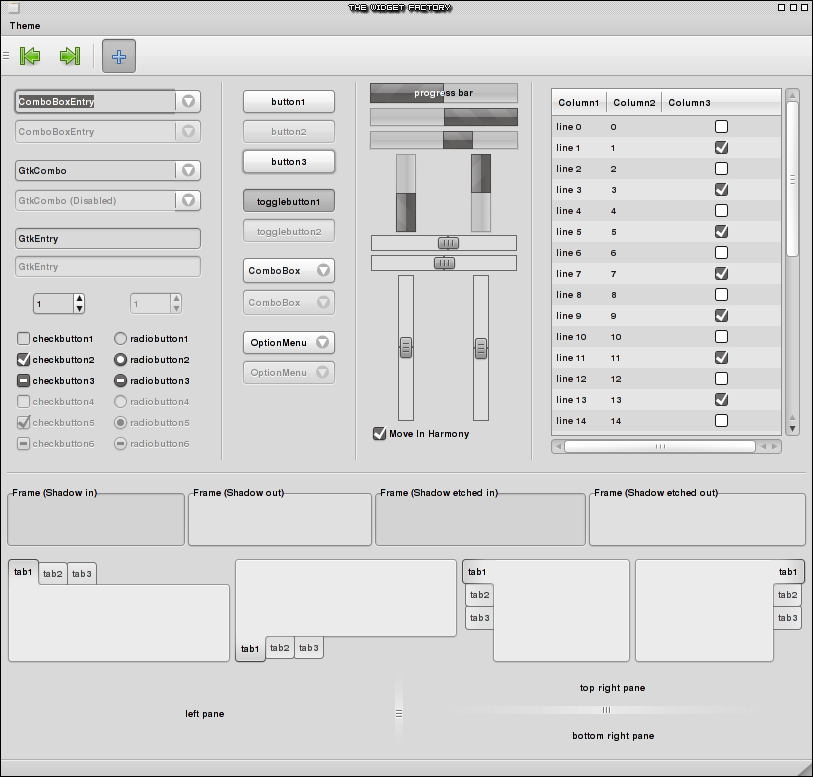Click inside the ComboBoxEntry text field
813x777 pixels.
(95, 102)
